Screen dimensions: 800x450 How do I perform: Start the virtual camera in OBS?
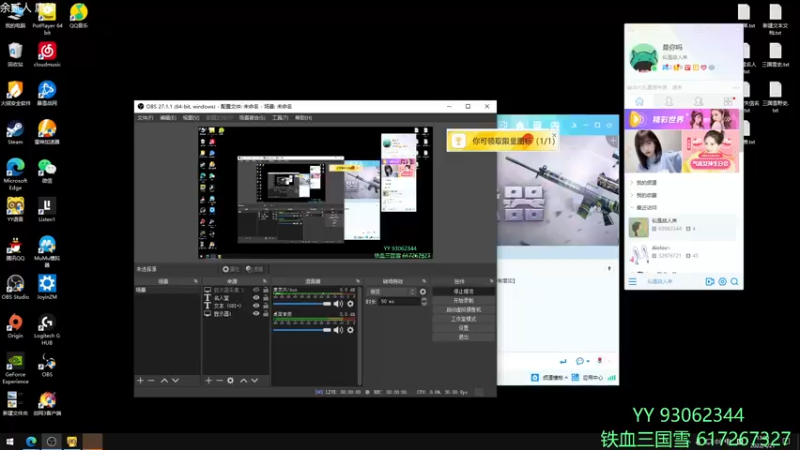pos(463,310)
